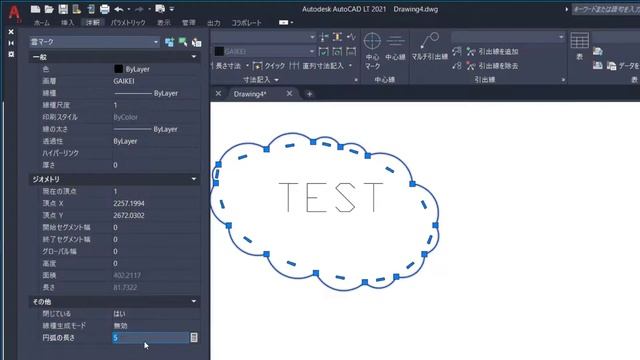Click the black ByLayer color swatch

(118, 69)
